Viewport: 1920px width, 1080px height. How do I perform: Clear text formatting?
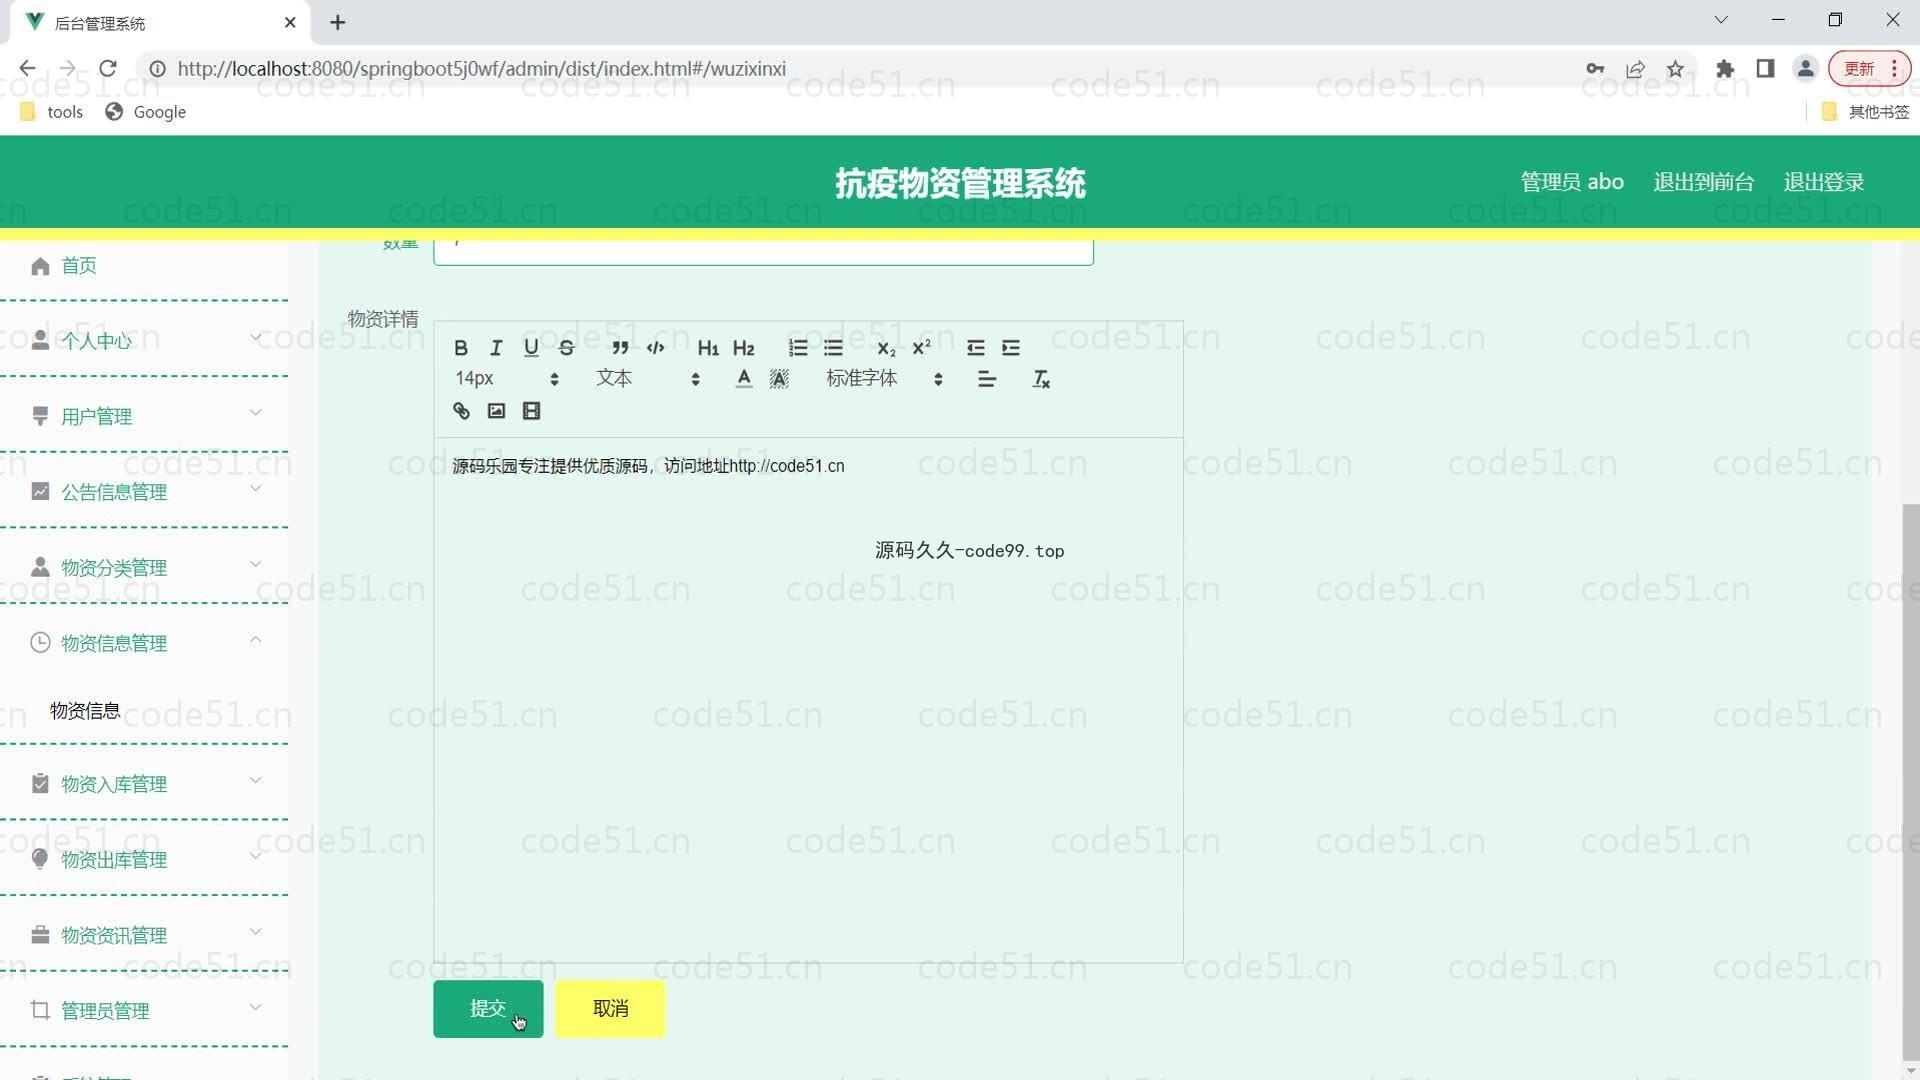click(1041, 379)
